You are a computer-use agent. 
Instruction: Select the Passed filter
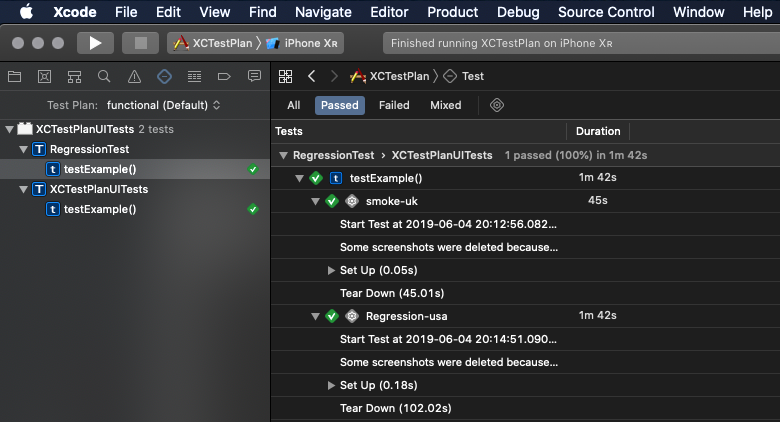[339, 105]
